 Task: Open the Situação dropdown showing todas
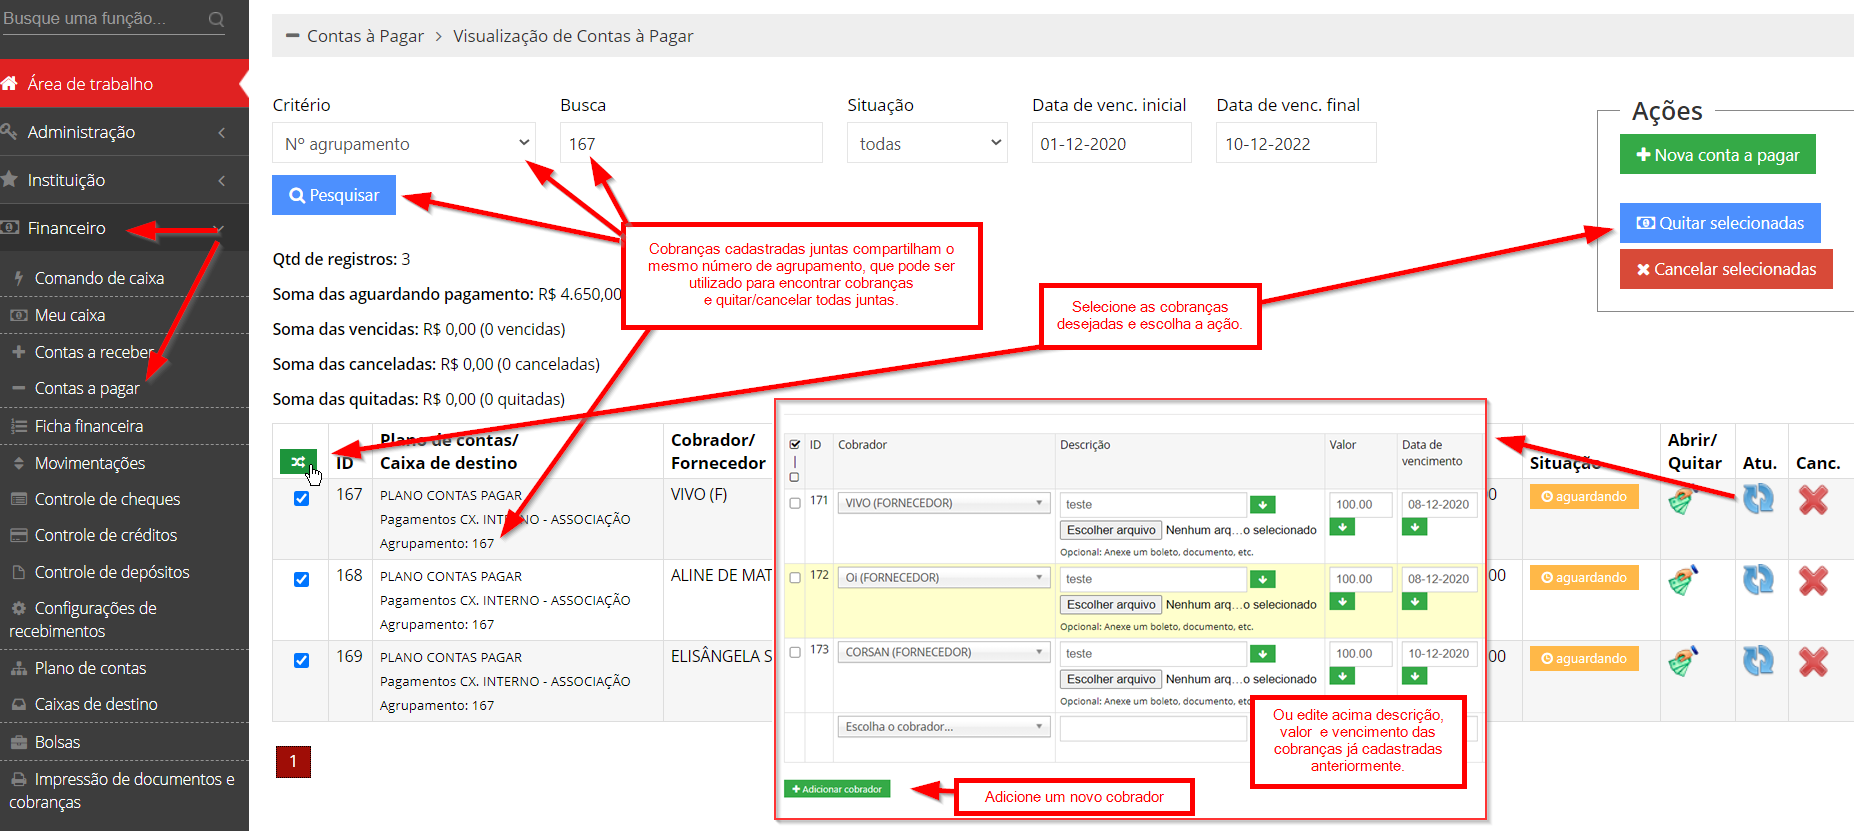(926, 143)
